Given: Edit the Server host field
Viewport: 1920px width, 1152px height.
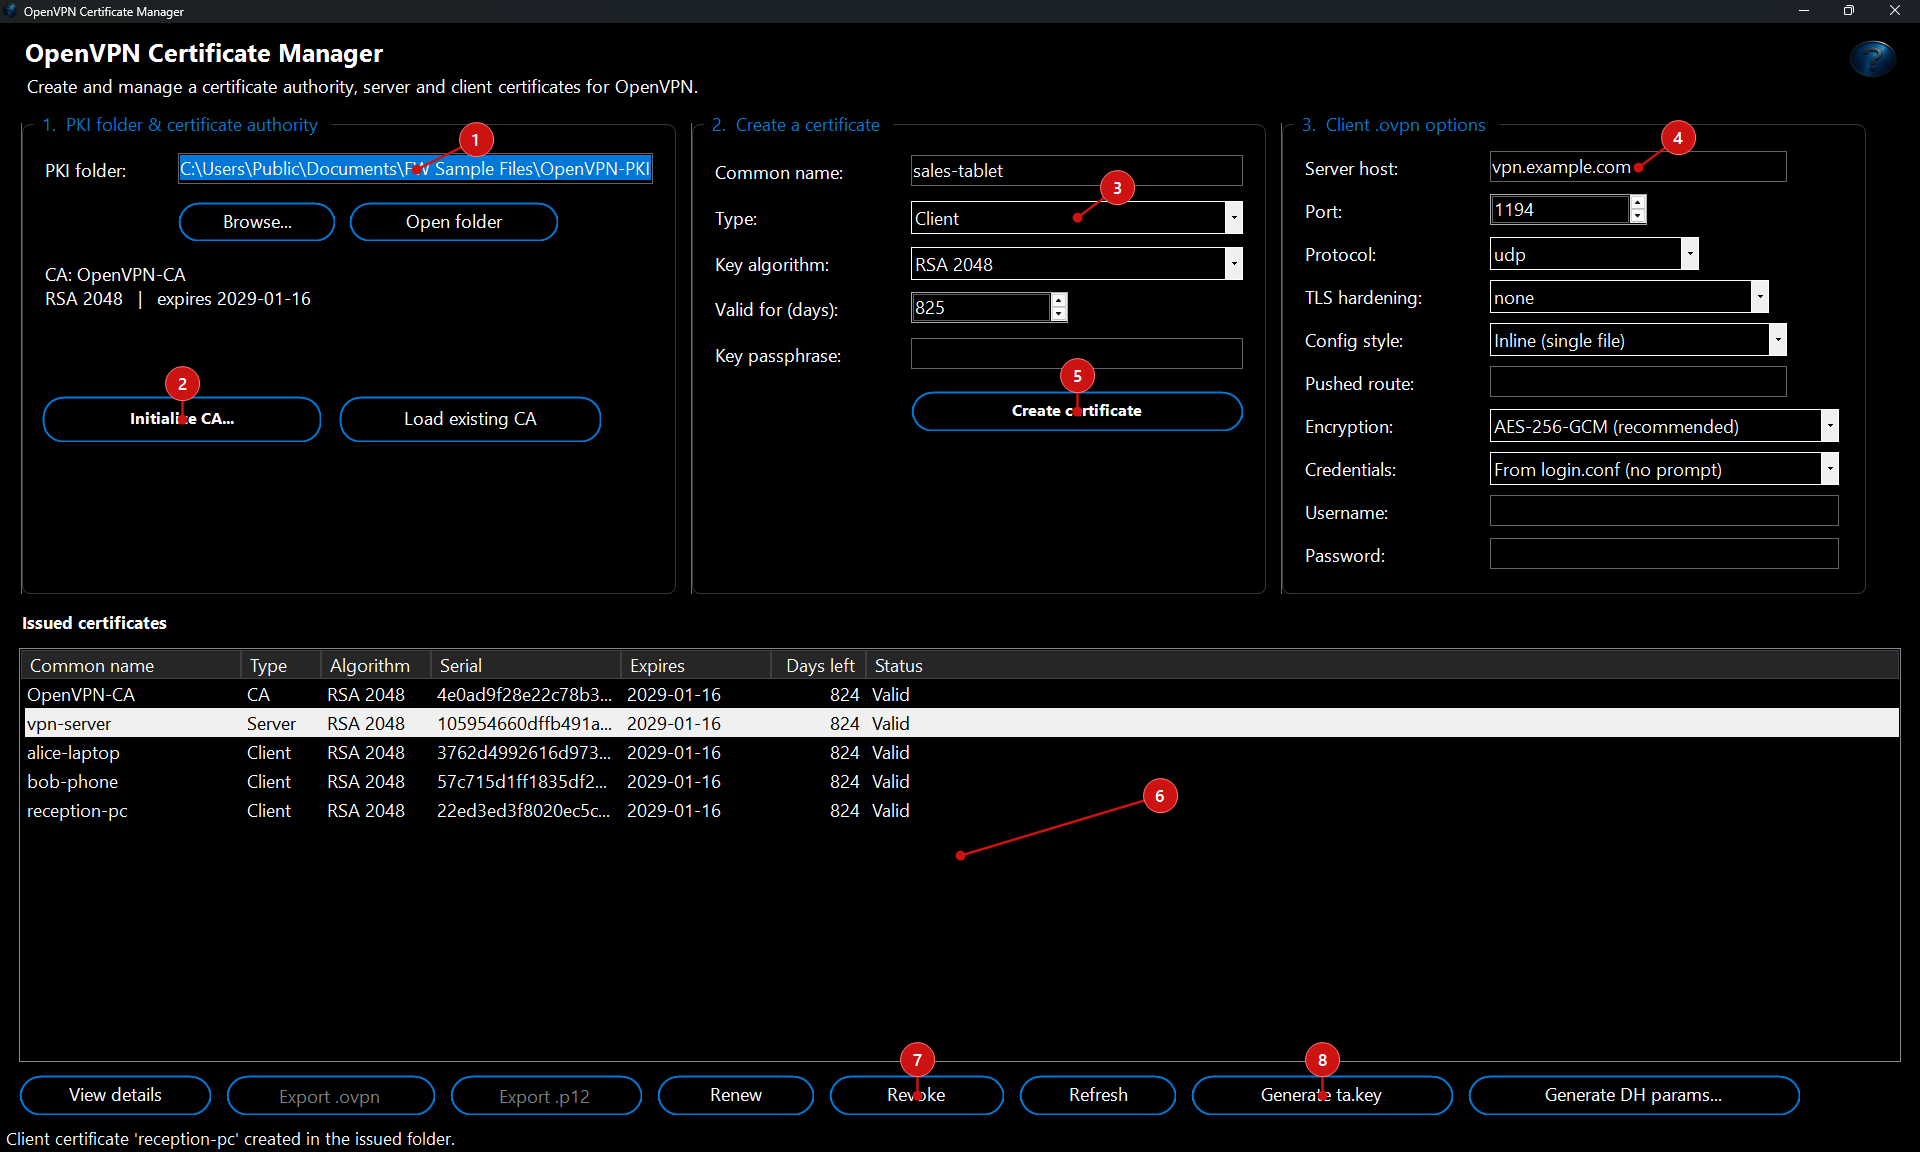Looking at the screenshot, I should [x=1638, y=167].
